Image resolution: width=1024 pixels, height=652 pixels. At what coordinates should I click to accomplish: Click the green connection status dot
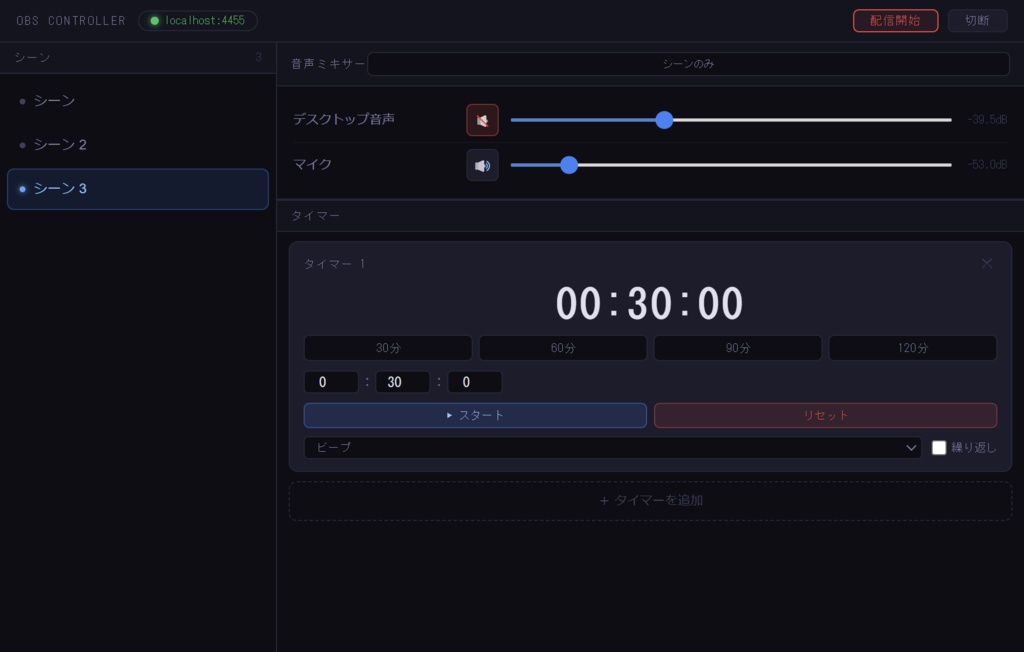pyautogui.click(x=155, y=21)
